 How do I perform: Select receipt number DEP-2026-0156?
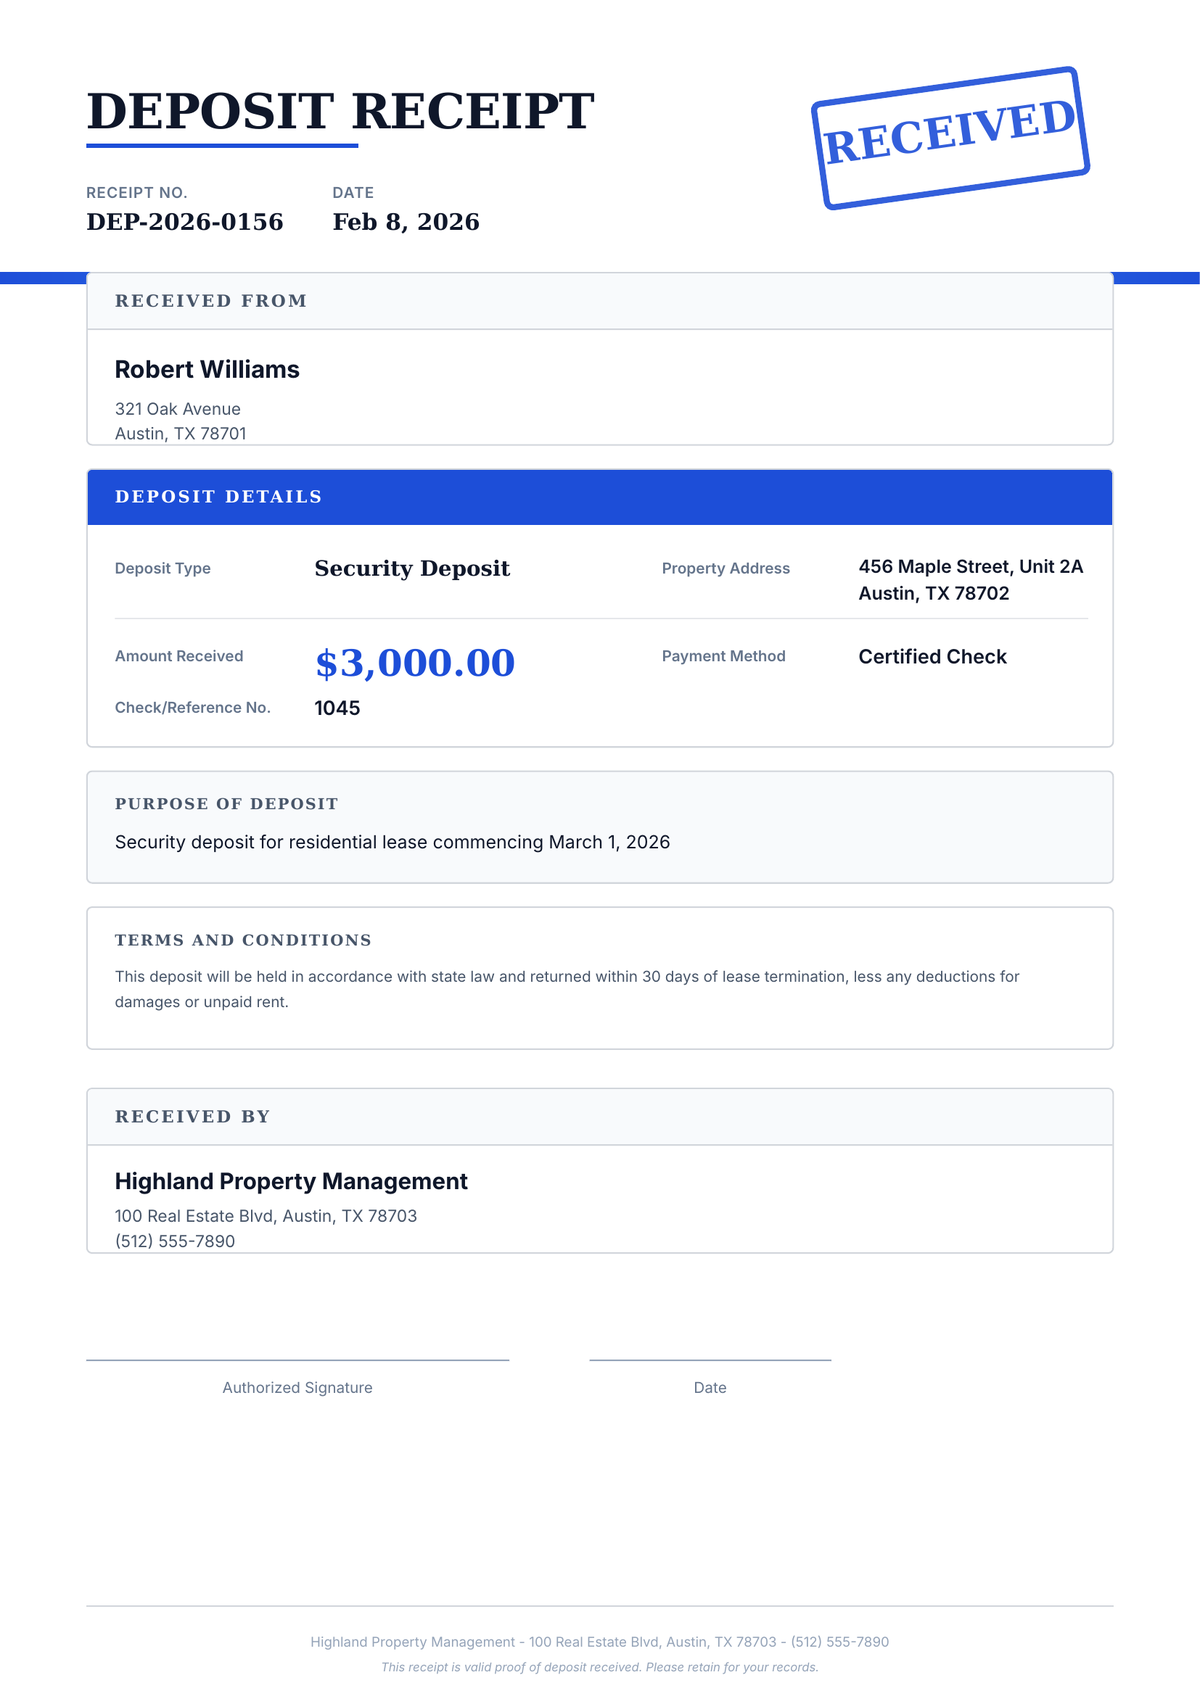[x=185, y=222]
